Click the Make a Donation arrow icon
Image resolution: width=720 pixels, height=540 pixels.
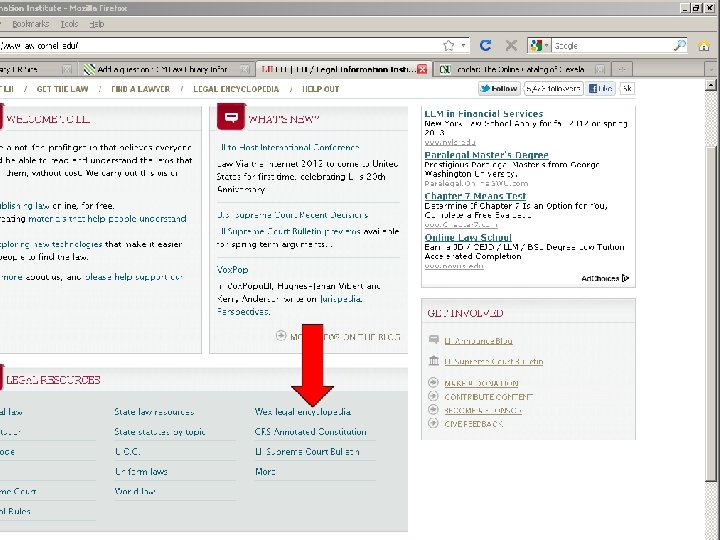pos(433,382)
